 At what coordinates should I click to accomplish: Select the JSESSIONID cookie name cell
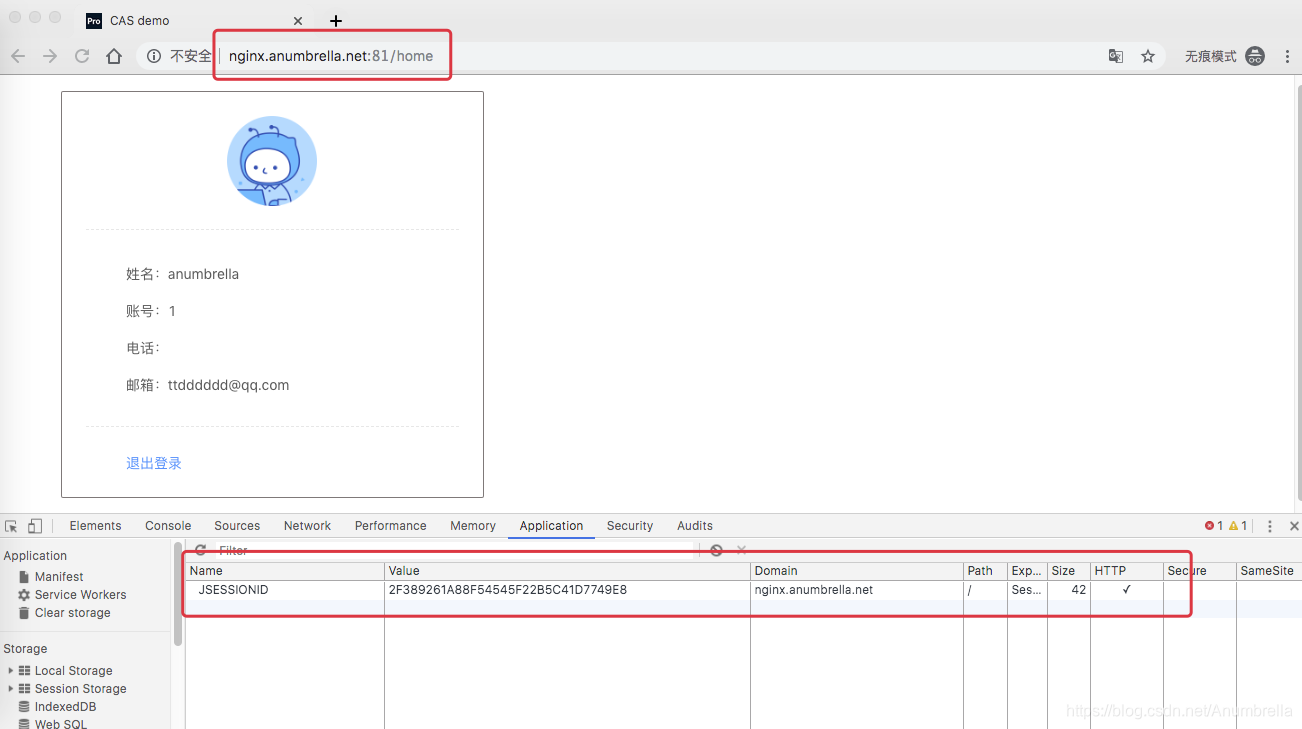pyautogui.click(x=285, y=590)
